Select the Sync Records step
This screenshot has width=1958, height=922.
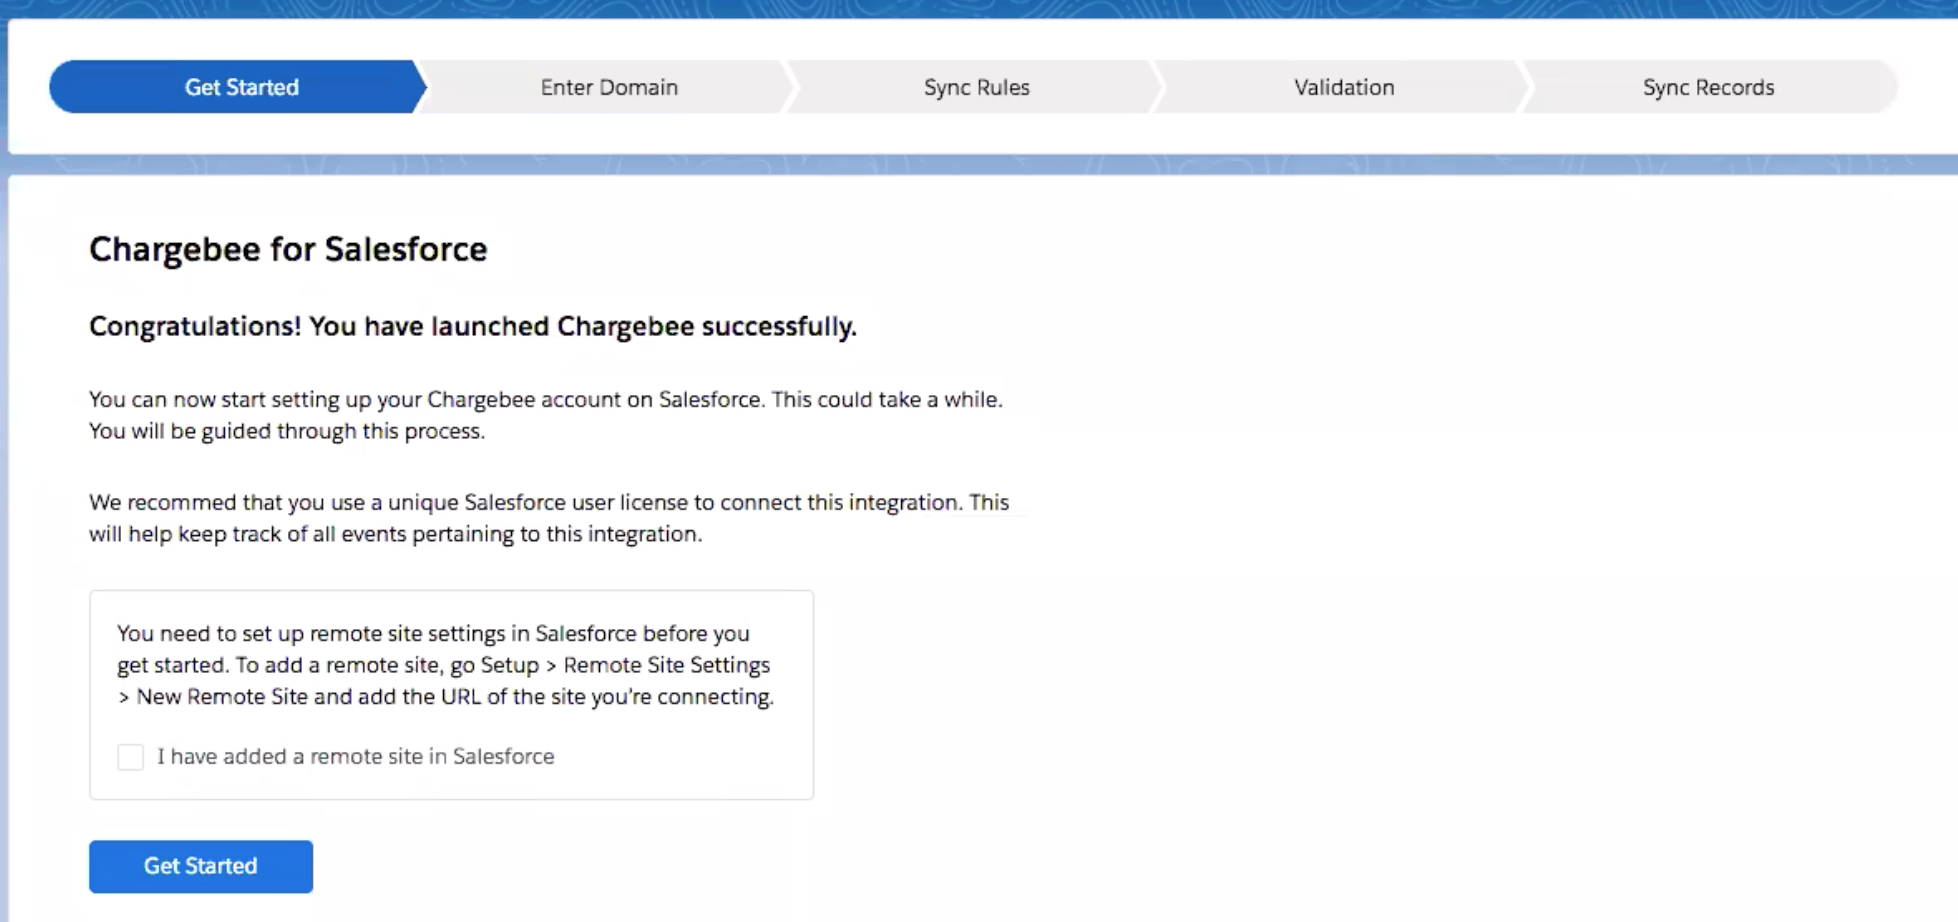1707,87
